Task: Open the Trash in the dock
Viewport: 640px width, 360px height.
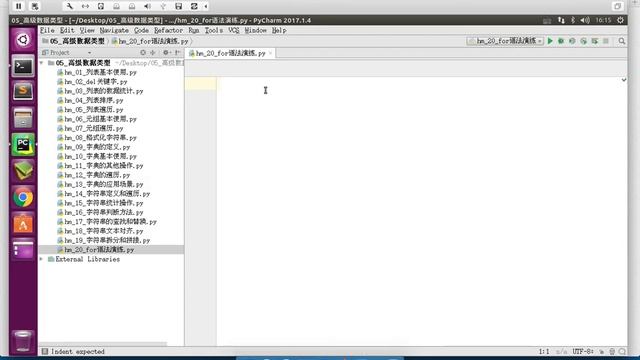Action: tap(23, 341)
